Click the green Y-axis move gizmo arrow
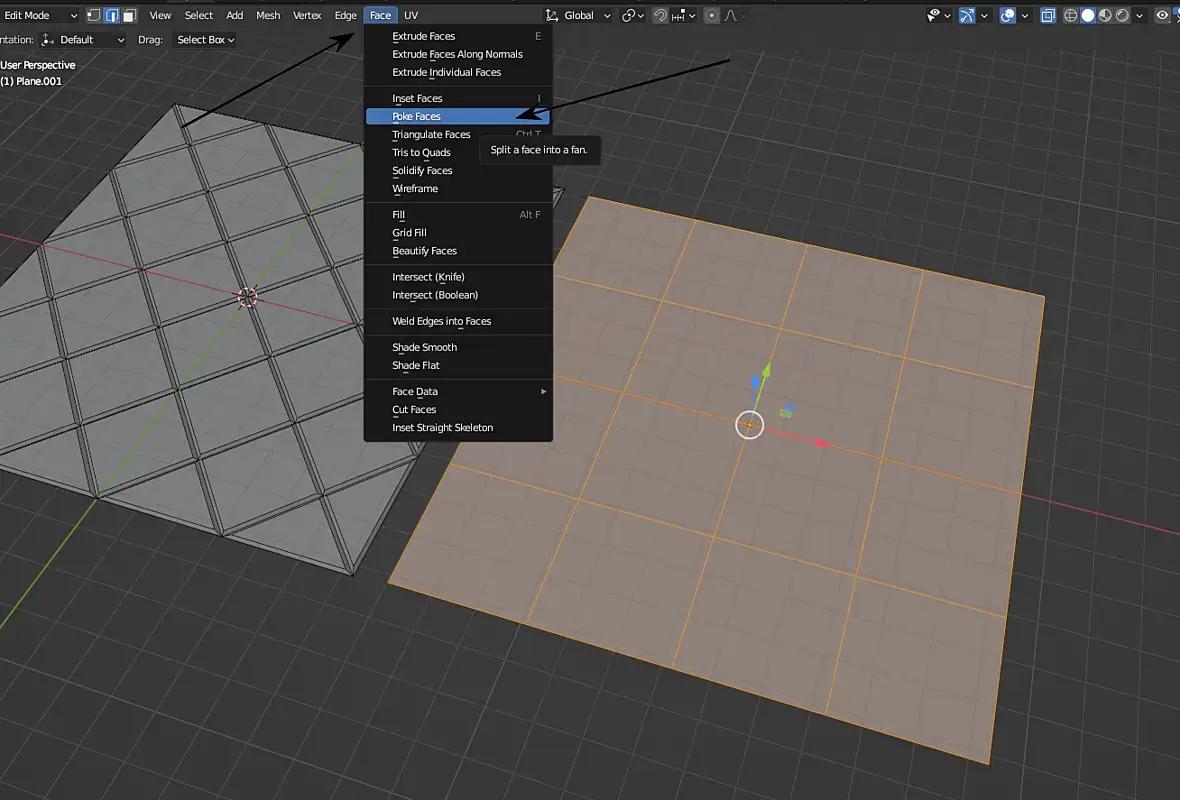This screenshot has width=1180, height=800. pyautogui.click(x=766, y=370)
